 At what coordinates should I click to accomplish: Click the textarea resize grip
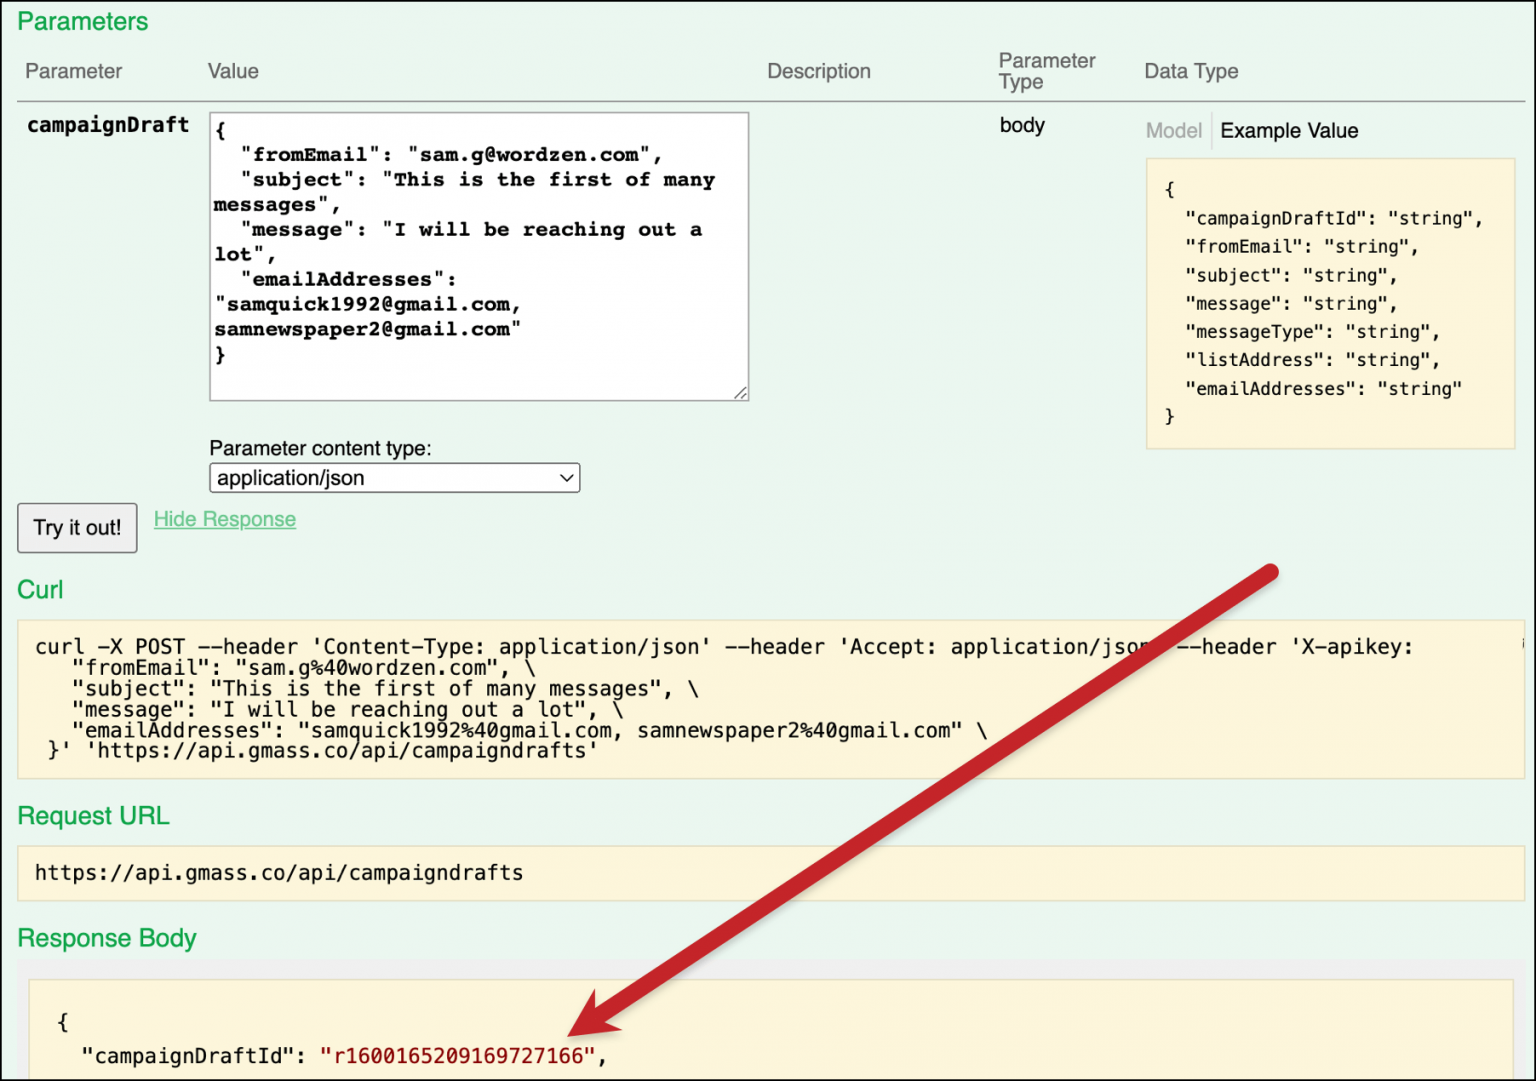pos(742,394)
